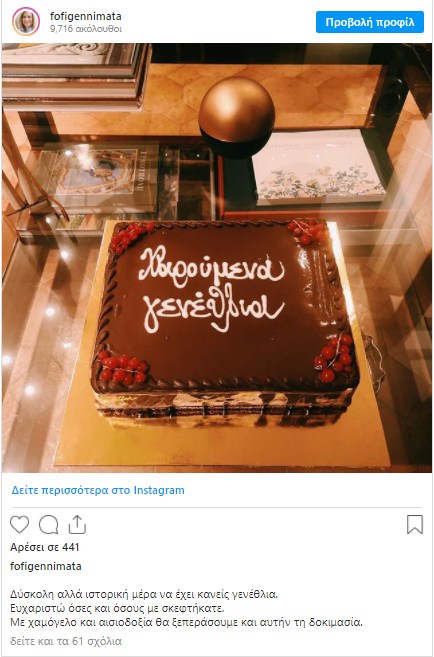The width and height of the screenshot is (434, 657).
Task: Select the caption line starting with Με χαμόγελο
Action: click(186, 622)
